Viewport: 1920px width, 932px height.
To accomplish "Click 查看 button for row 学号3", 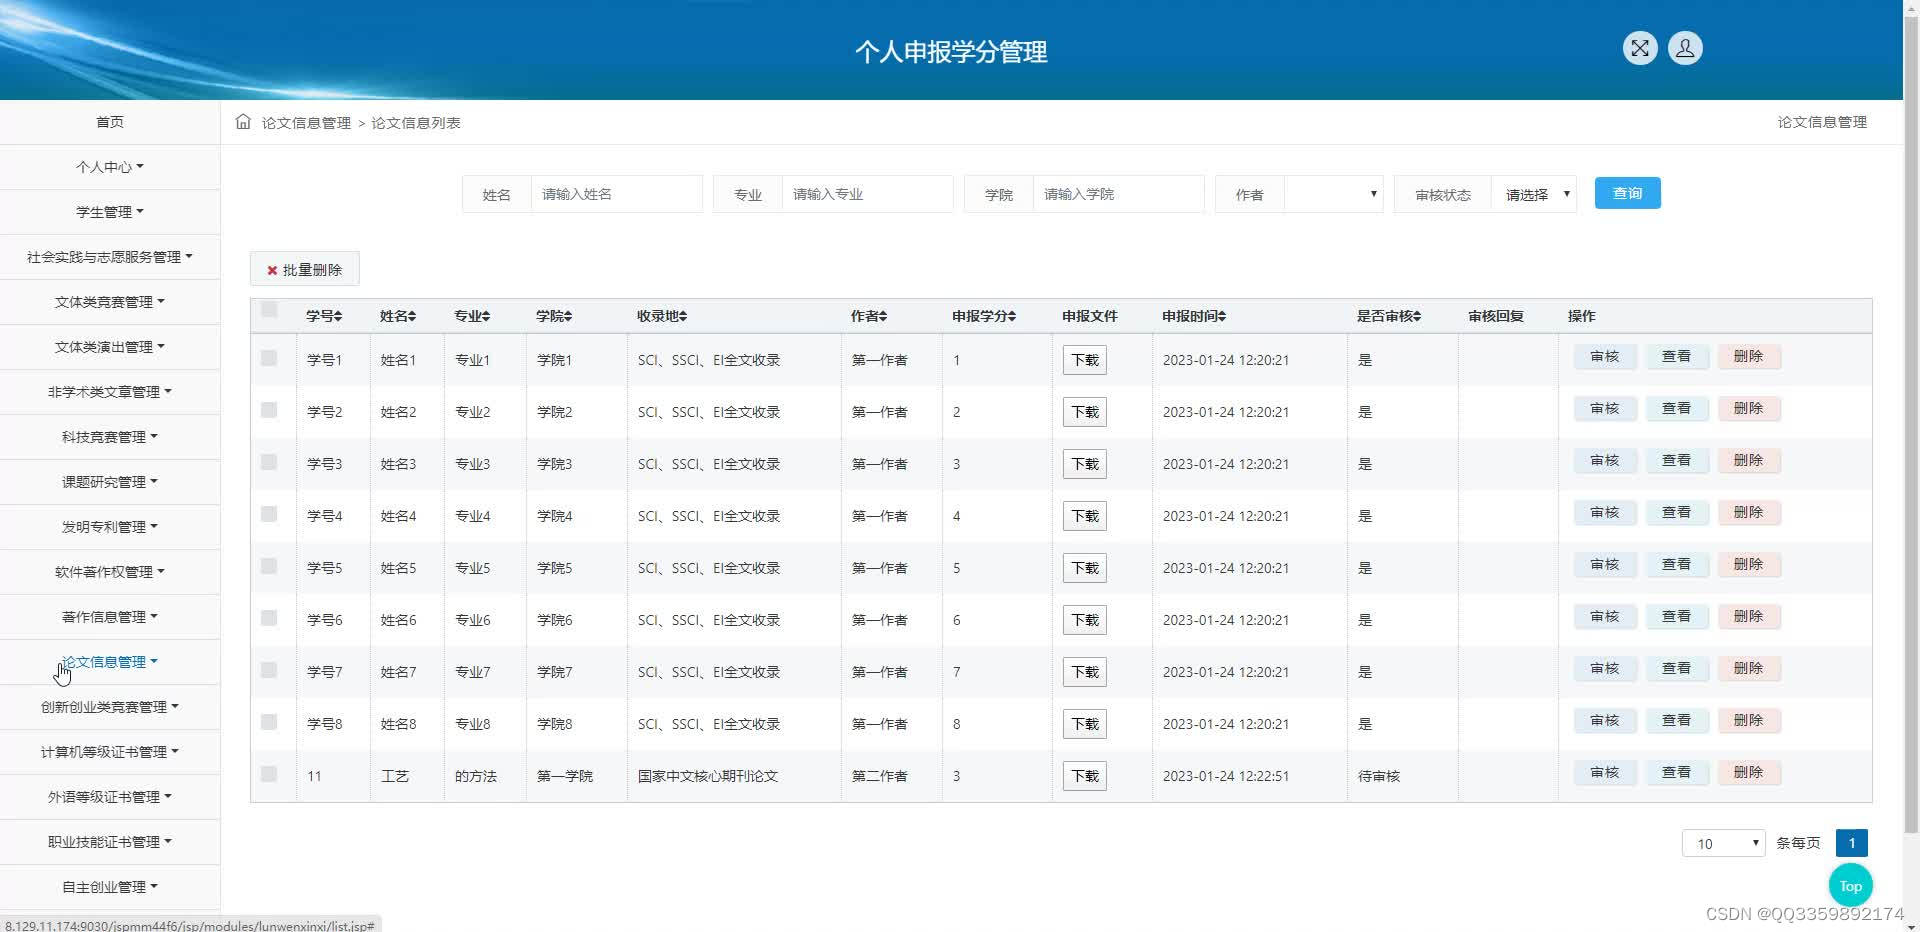I will pos(1677,460).
